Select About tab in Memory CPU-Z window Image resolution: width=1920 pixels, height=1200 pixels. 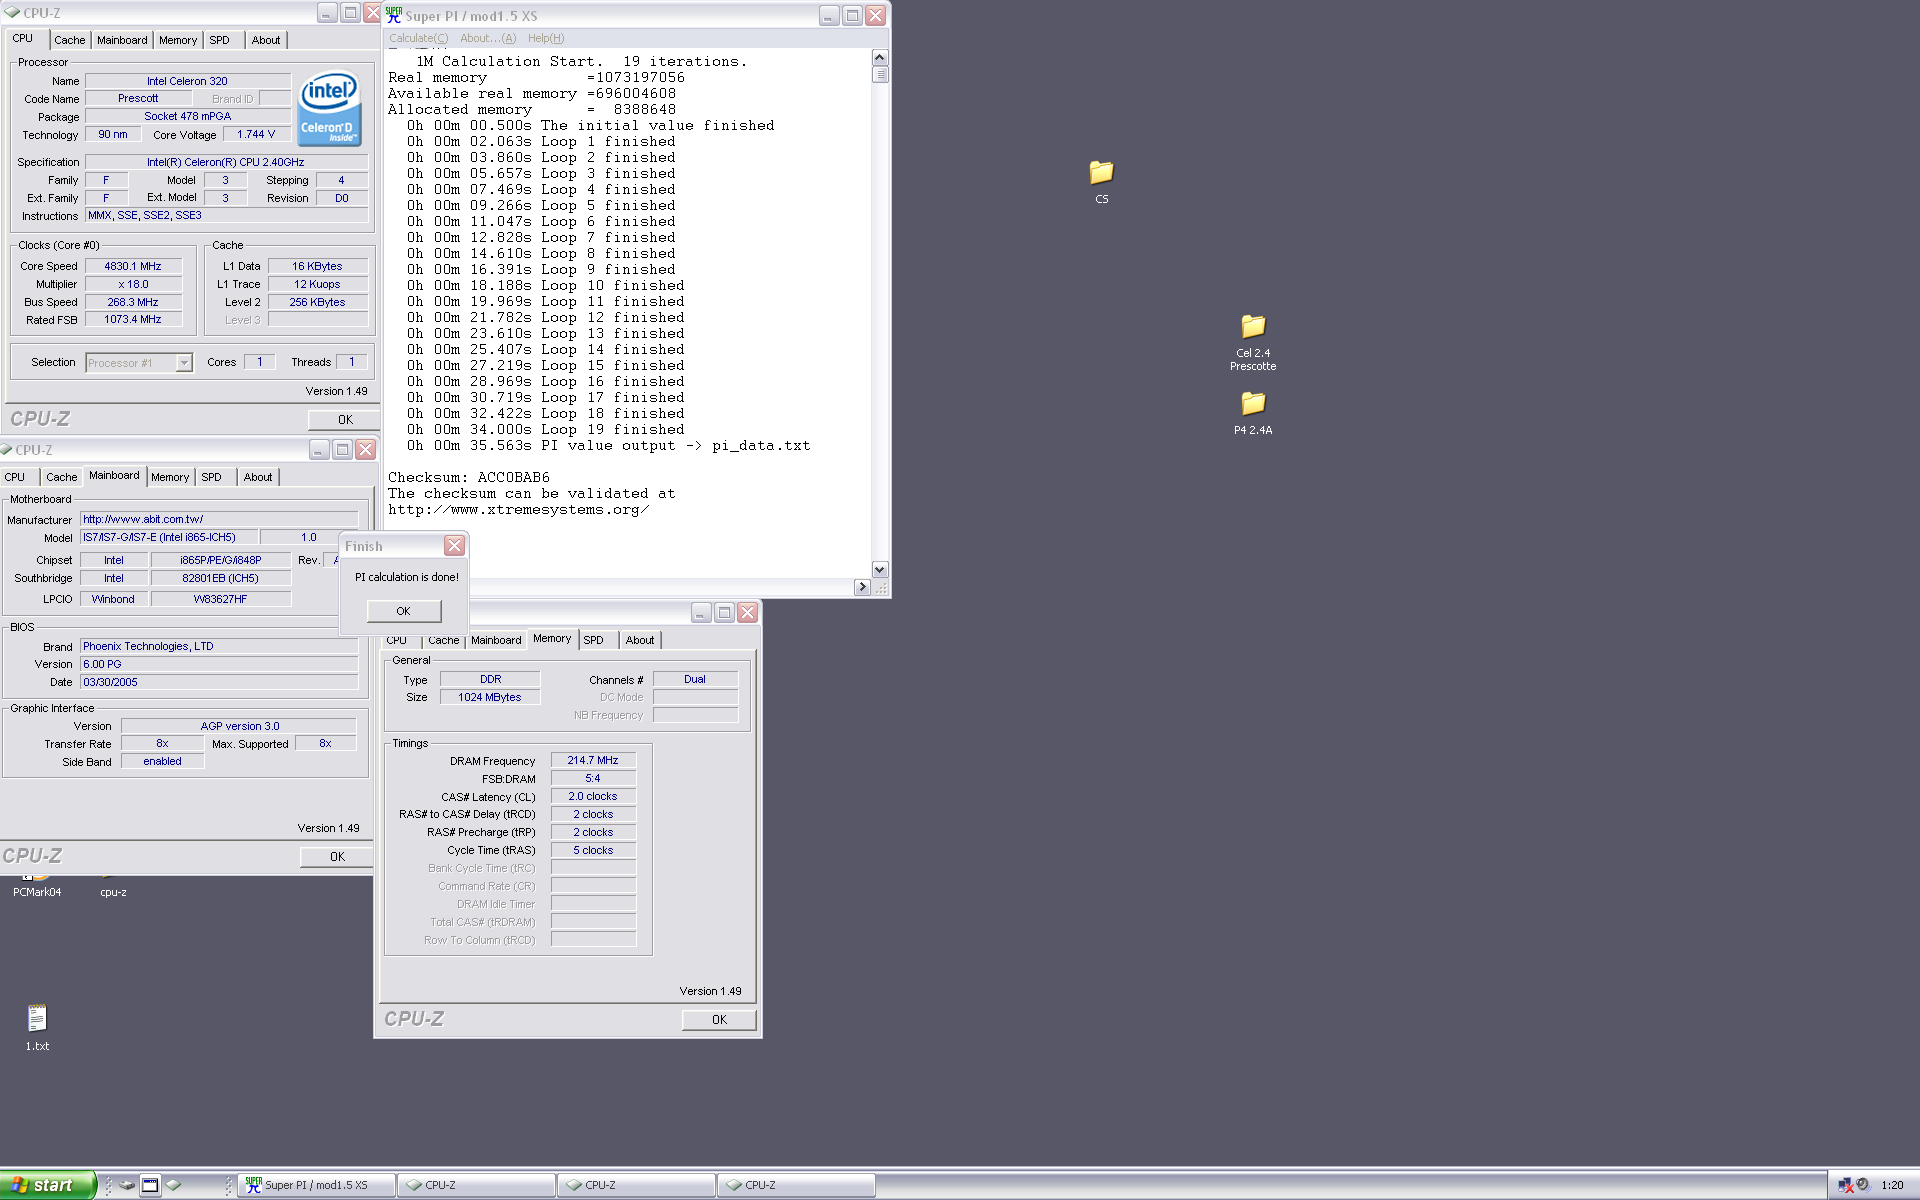tap(640, 640)
